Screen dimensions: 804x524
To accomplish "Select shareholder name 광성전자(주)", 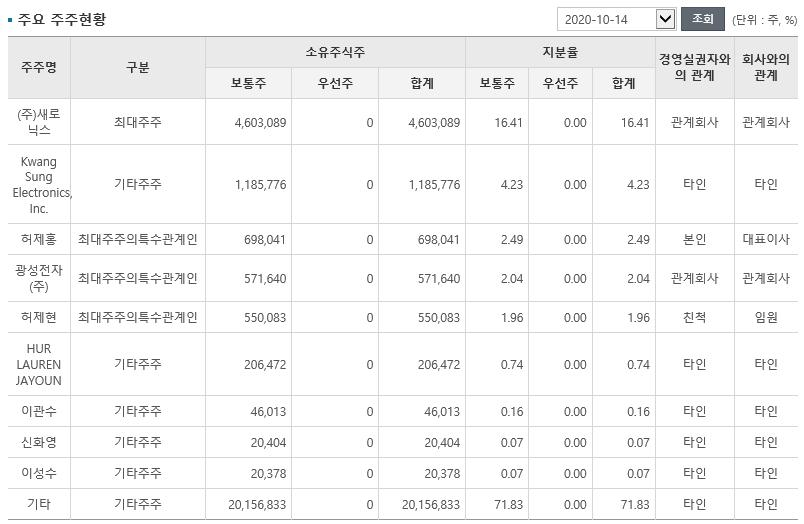I will point(39,278).
